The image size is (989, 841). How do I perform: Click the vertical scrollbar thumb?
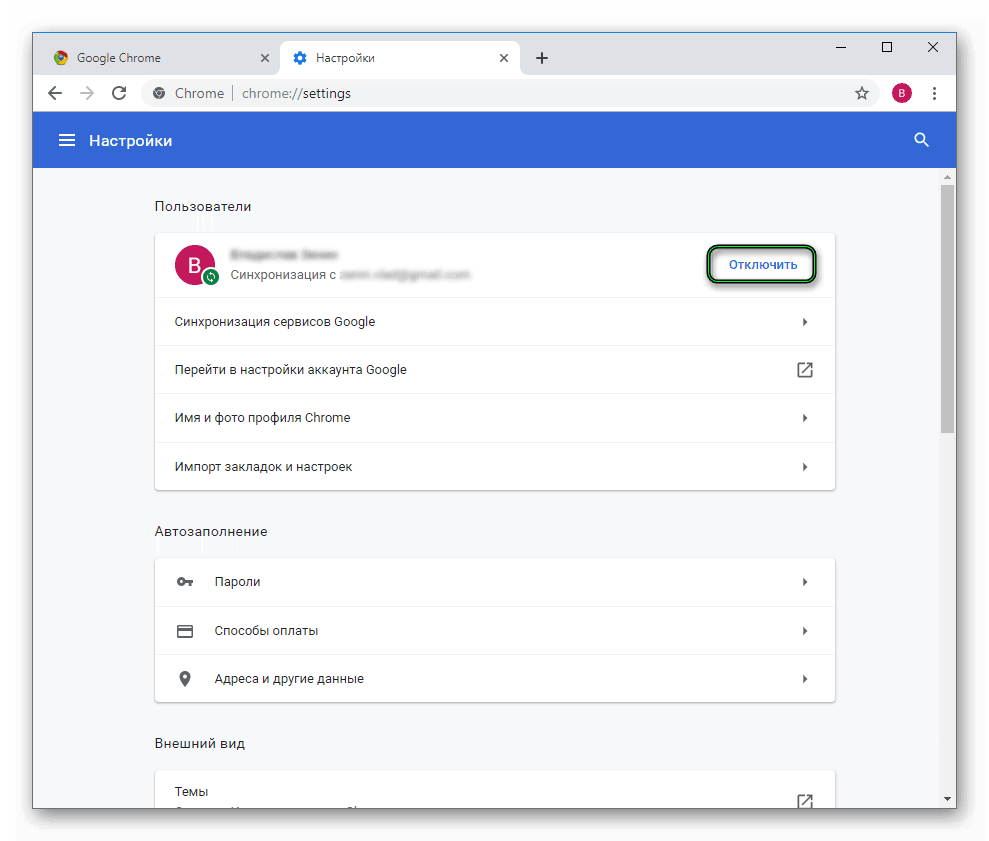[947, 309]
